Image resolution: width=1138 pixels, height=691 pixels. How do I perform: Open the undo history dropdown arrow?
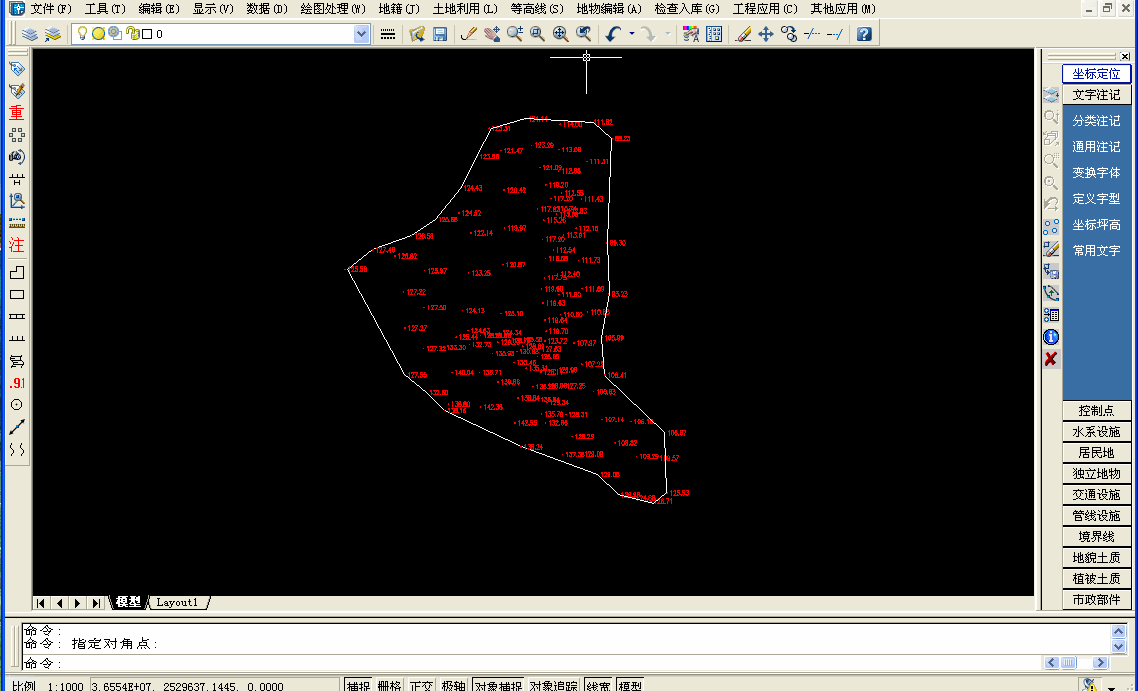(x=631, y=34)
